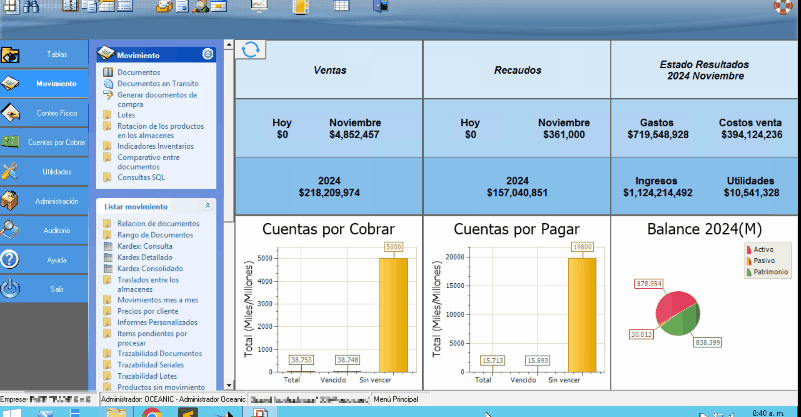
Task: Click the refresh dashboard icon
Action: (250, 50)
